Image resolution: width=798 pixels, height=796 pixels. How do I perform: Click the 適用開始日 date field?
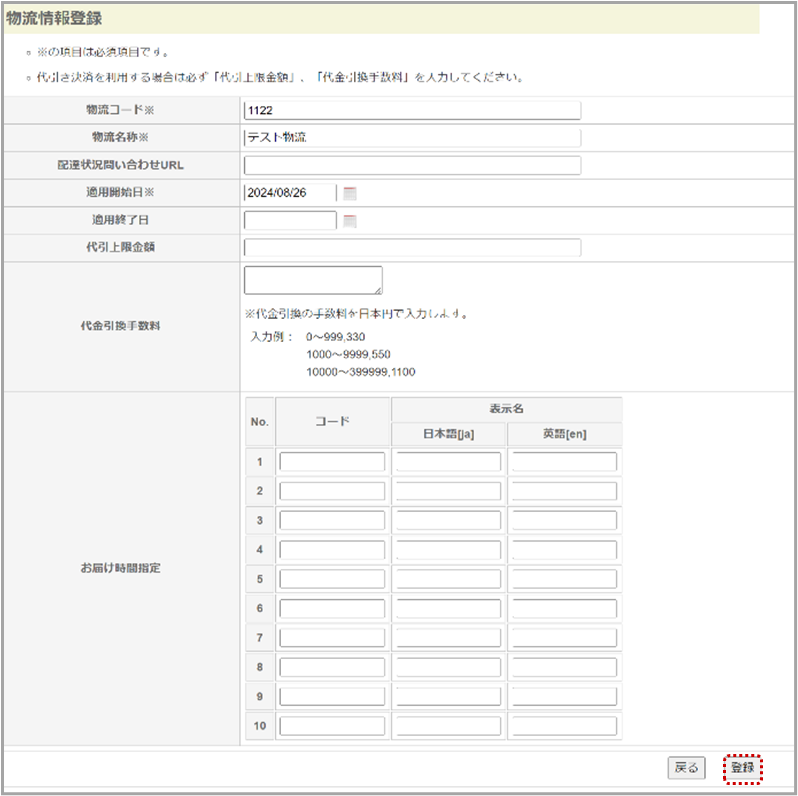pos(290,193)
